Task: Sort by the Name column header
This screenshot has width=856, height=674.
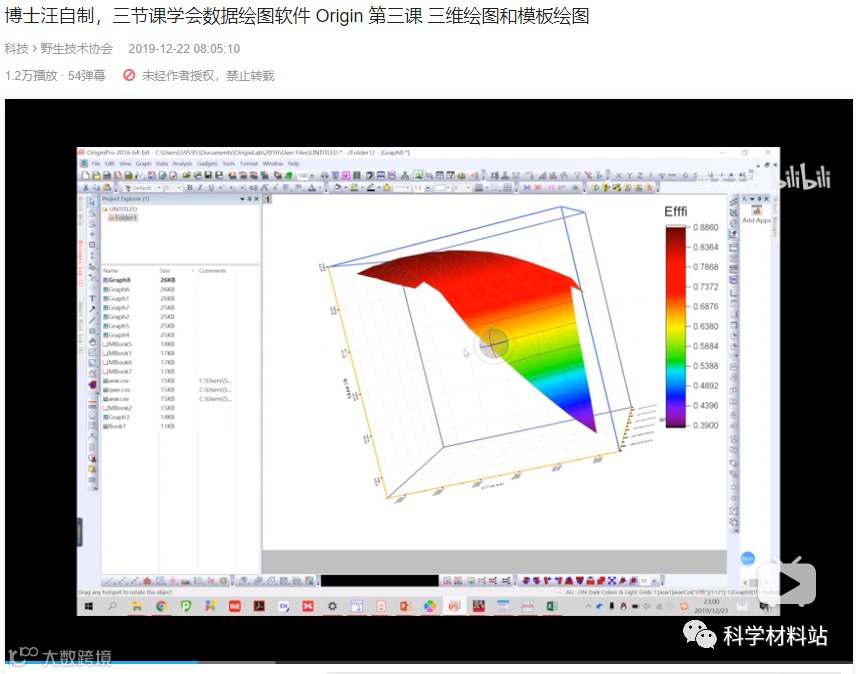Action: (111, 271)
